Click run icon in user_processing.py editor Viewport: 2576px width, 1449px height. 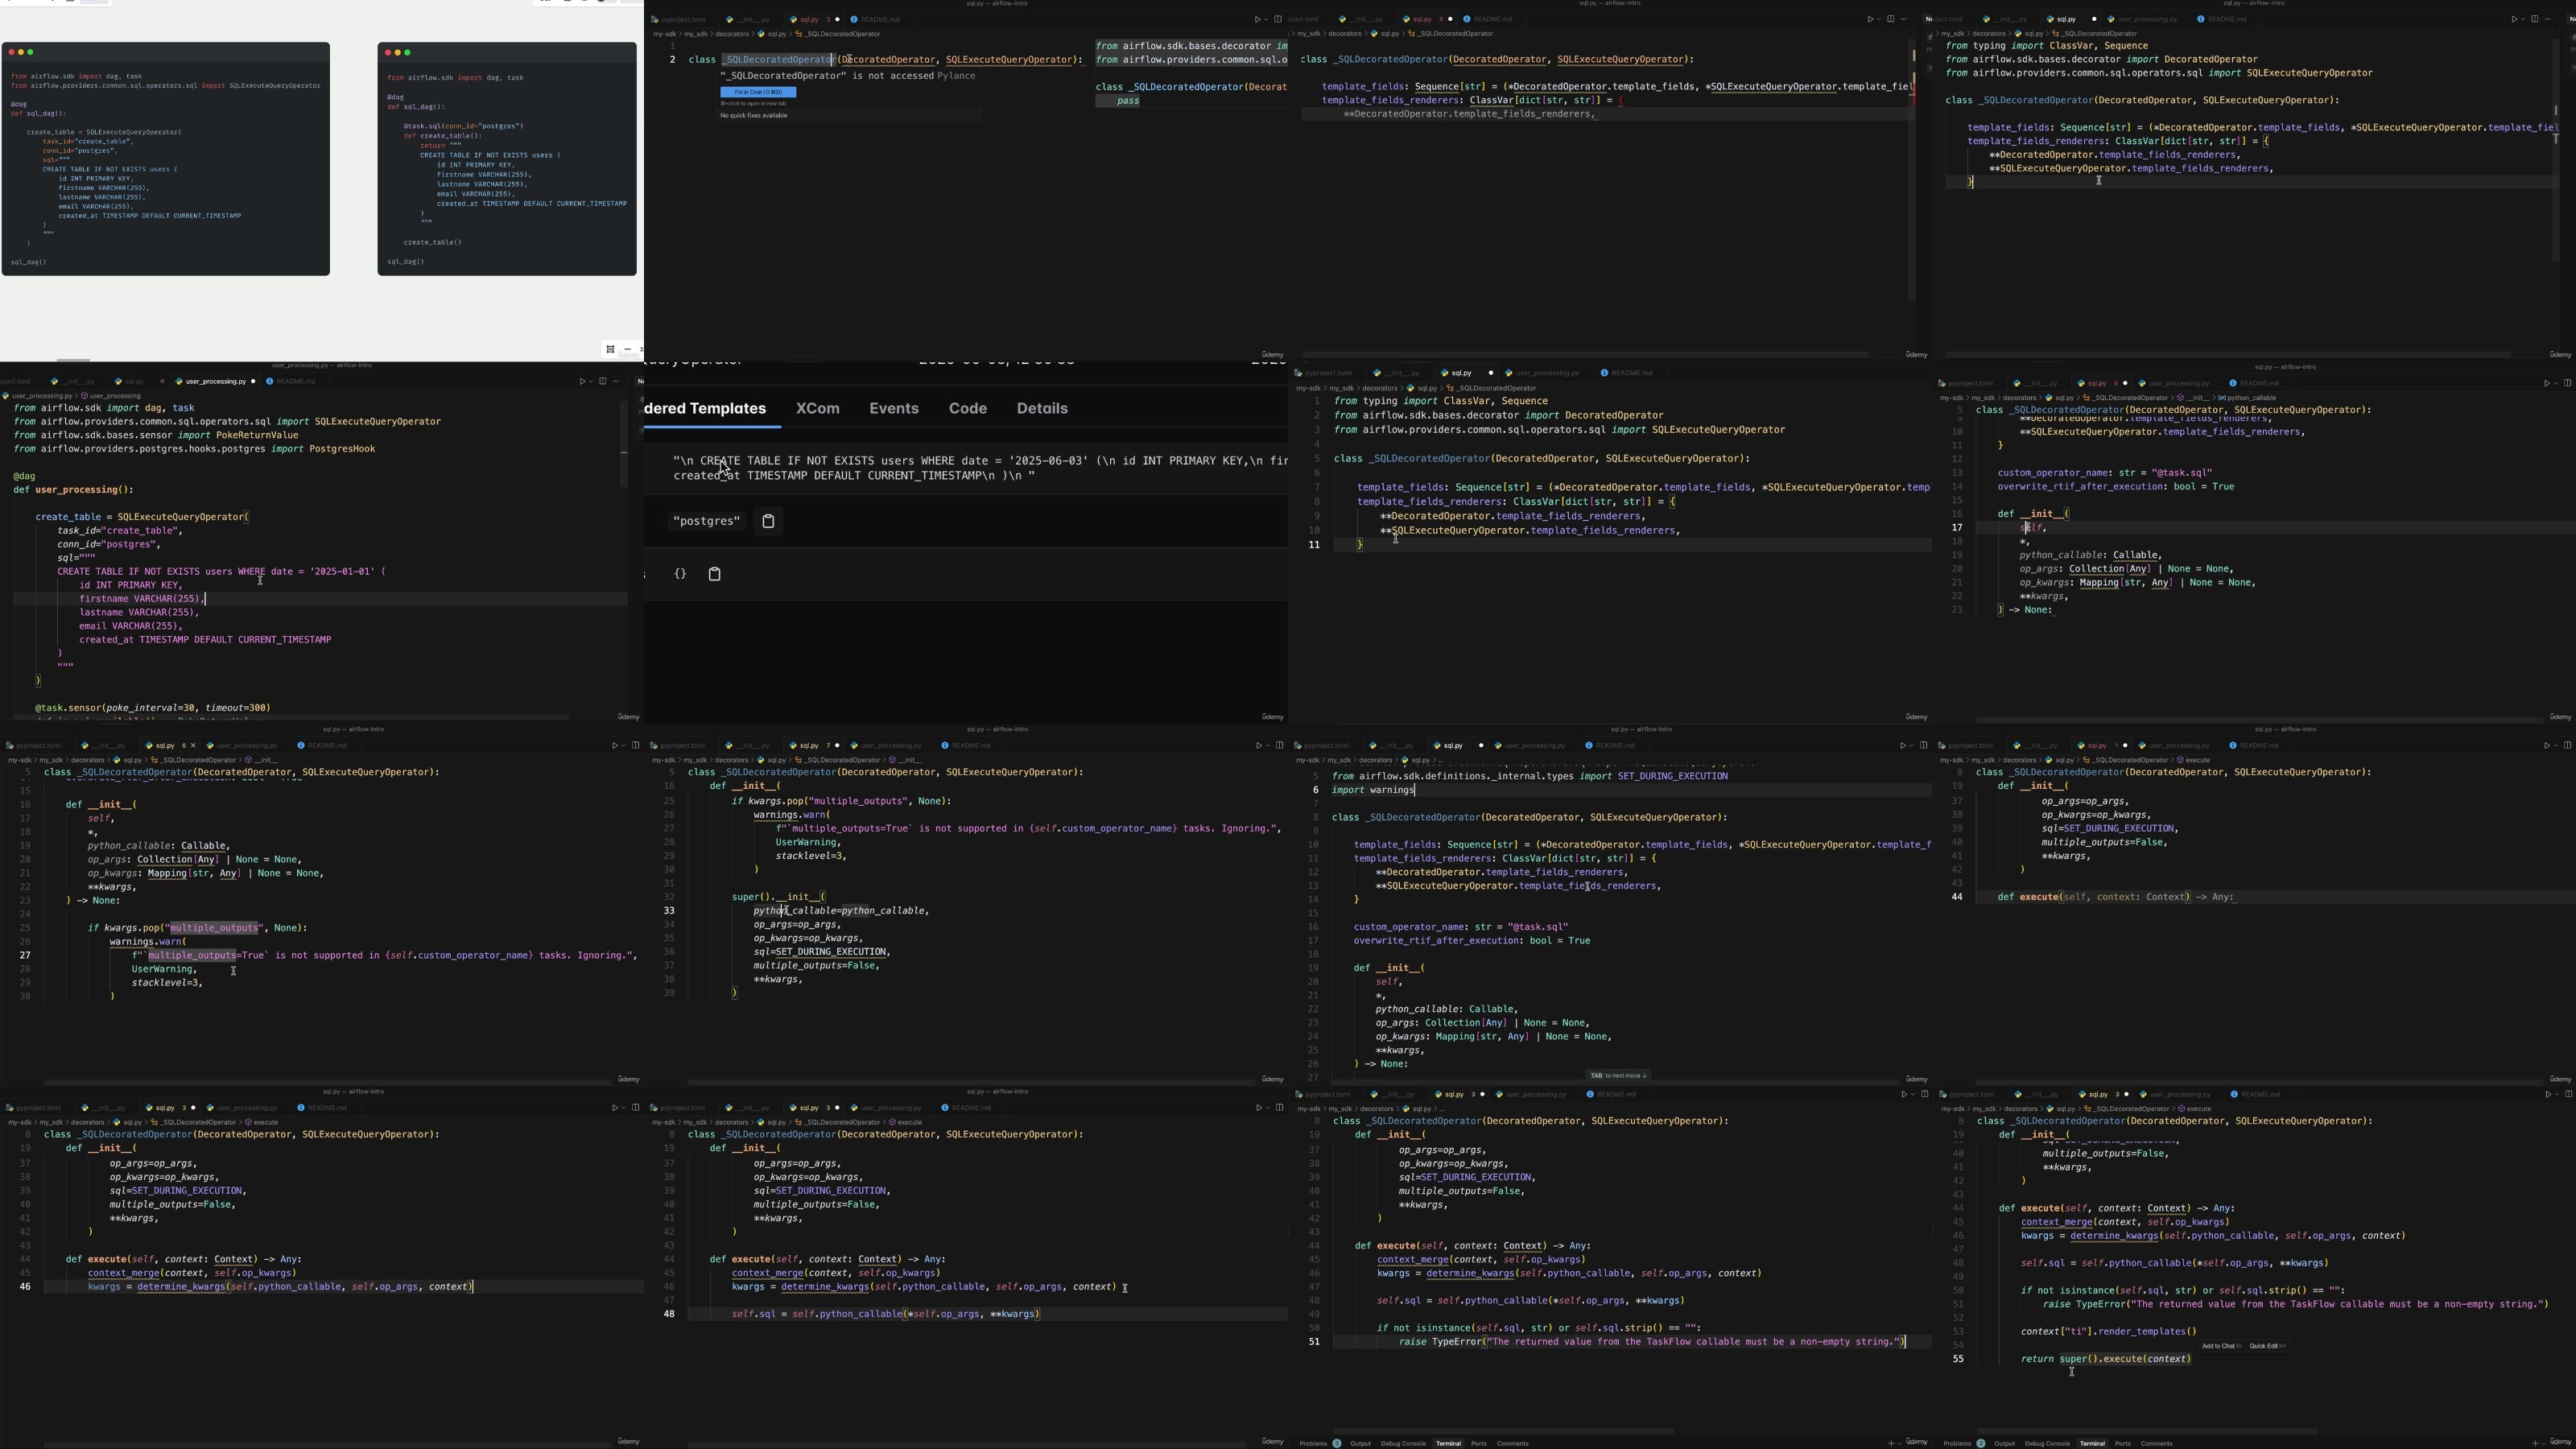pyautogui.click(x=582, y=381)
